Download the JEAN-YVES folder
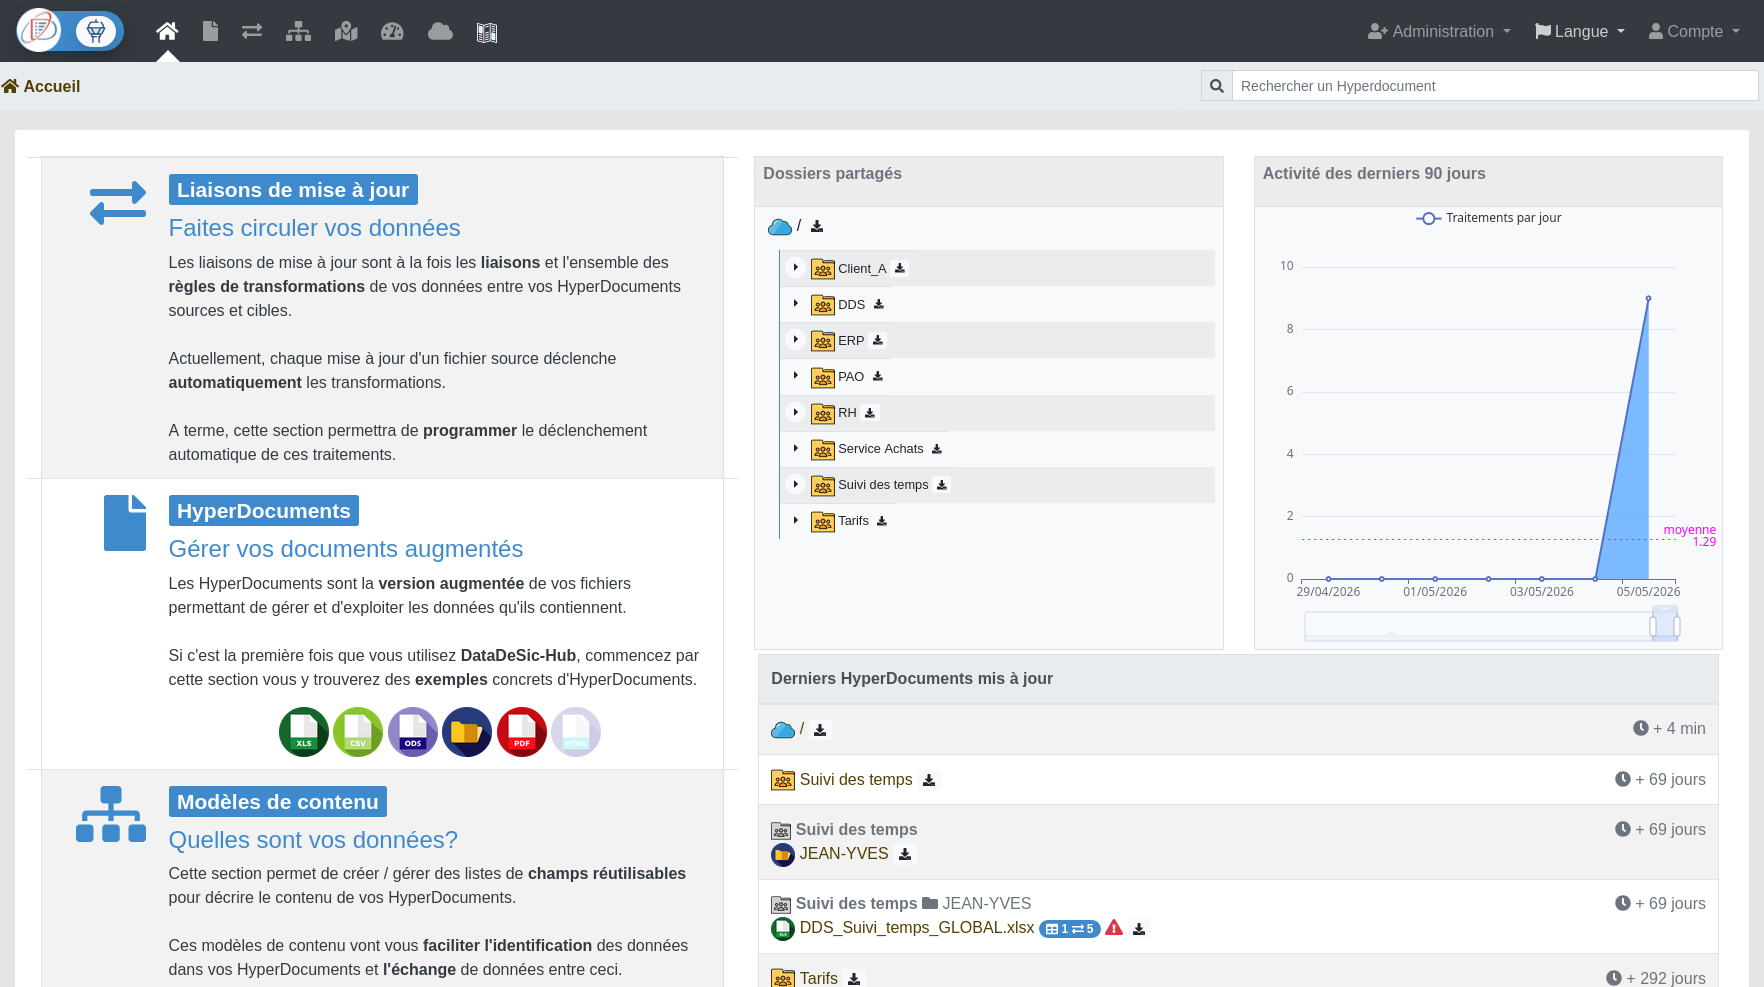This screenshot has height=987, width=1764. 905,854
